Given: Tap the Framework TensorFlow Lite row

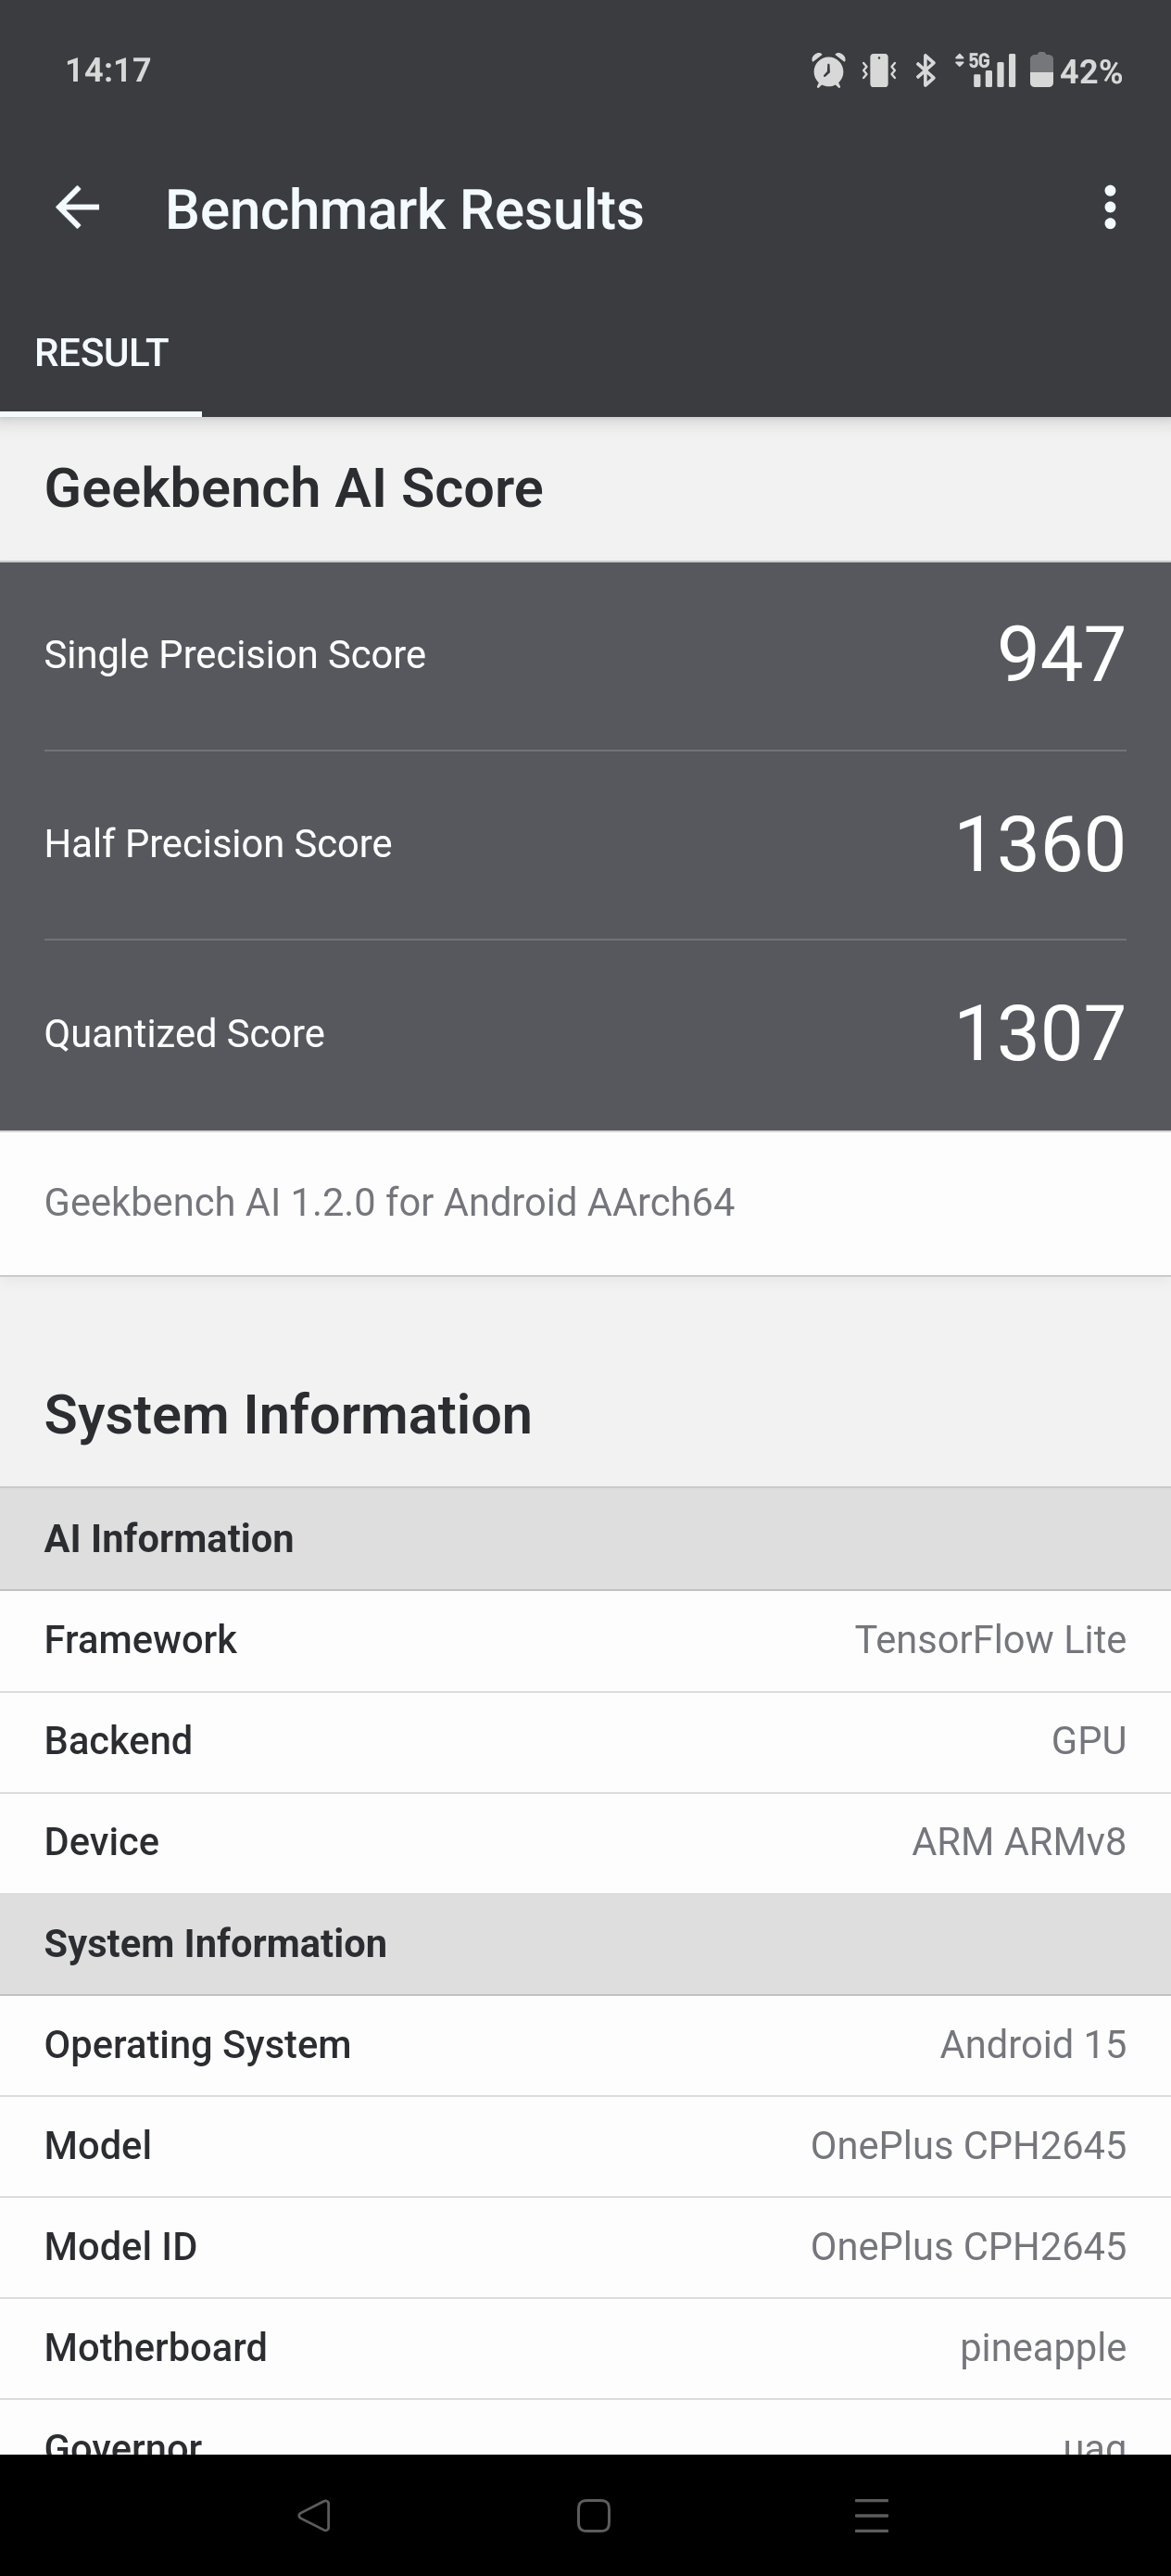Looking at the screenshot, I should (585, 1640).
